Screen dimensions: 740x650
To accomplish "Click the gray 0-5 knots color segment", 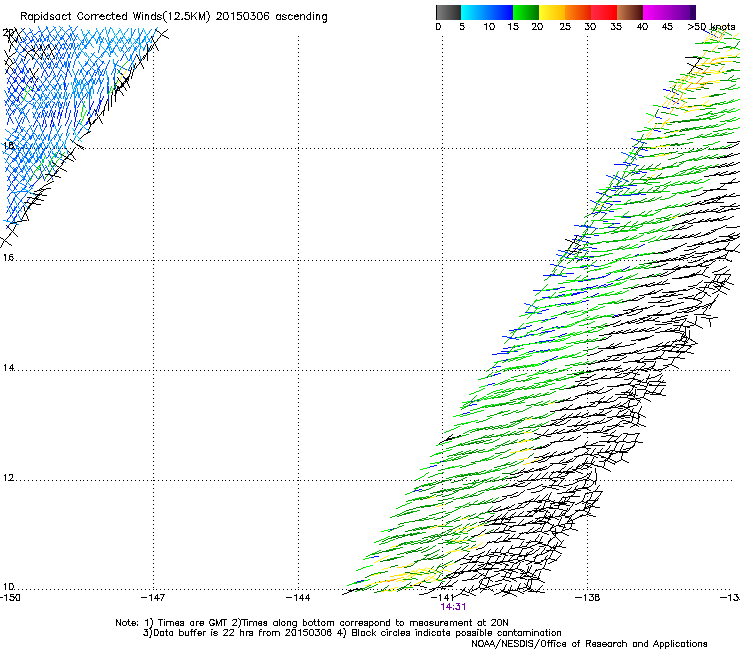I will (448, 12).
